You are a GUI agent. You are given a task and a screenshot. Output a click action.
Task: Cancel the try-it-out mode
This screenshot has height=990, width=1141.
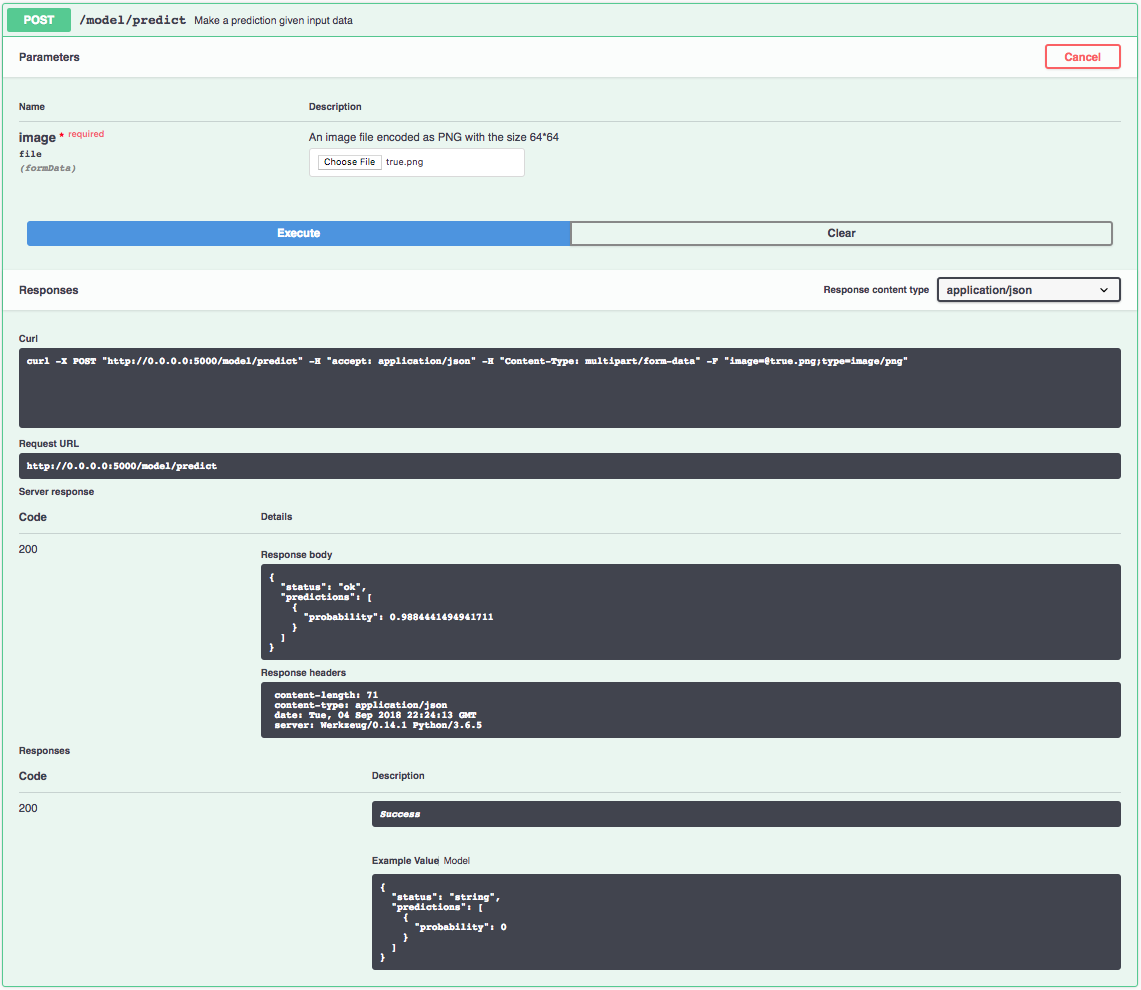tap(1082, 57)
